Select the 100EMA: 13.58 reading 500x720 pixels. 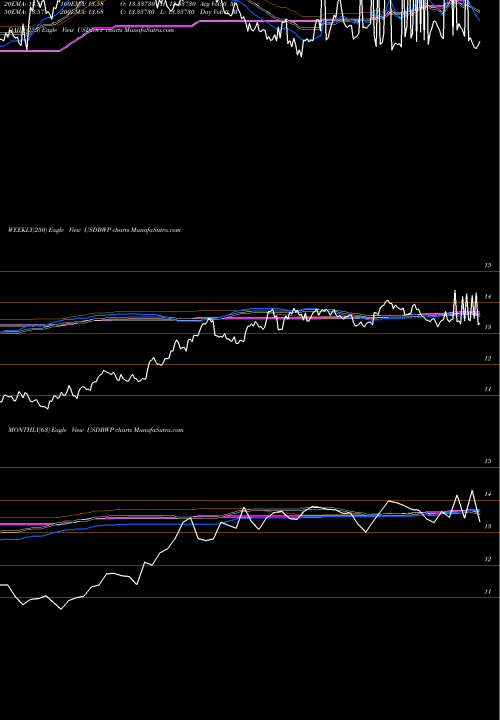coord(82,4)
